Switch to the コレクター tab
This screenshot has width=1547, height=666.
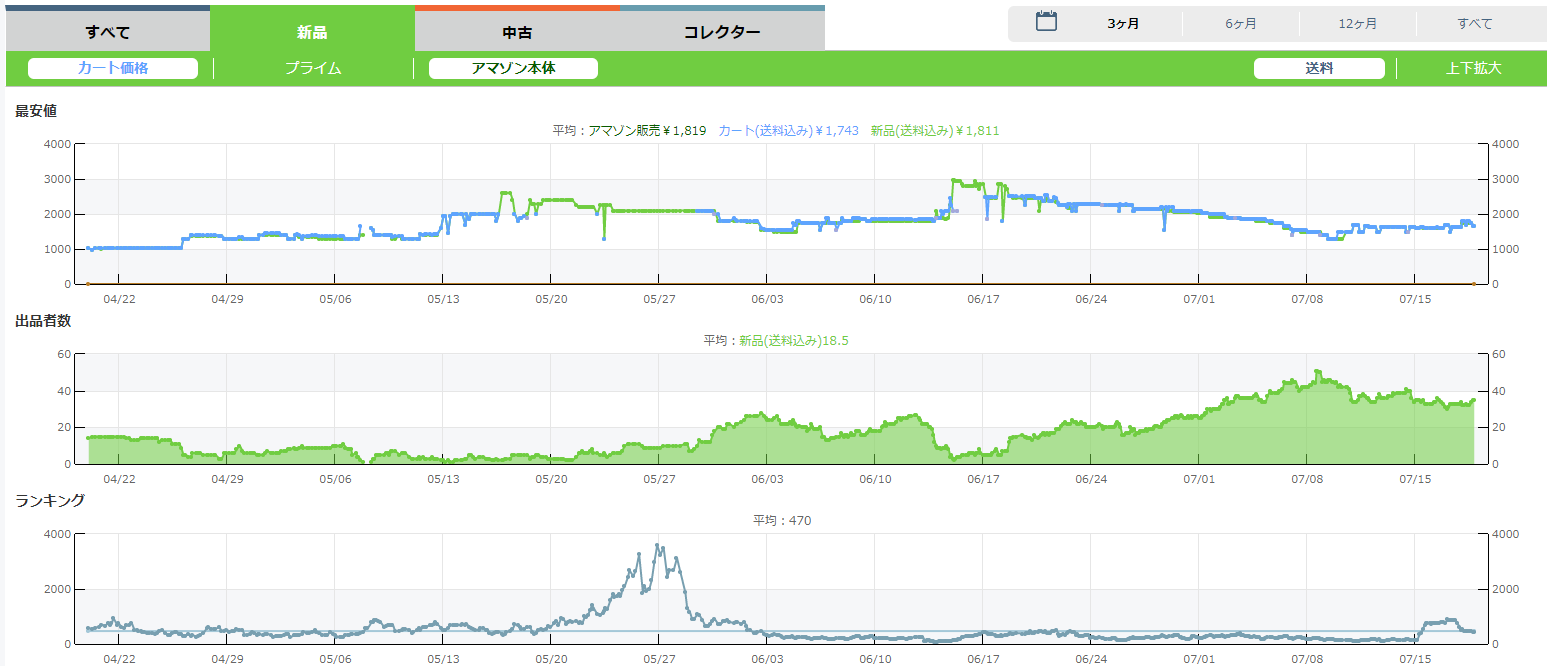click(x=722, y=32)
